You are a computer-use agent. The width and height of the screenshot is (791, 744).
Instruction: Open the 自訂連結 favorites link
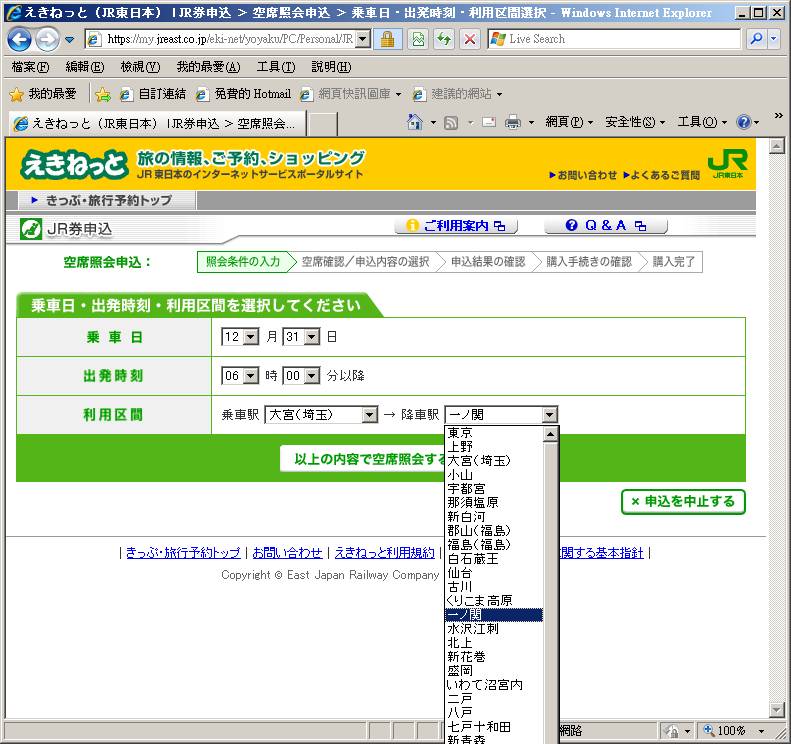click(153, 94)
